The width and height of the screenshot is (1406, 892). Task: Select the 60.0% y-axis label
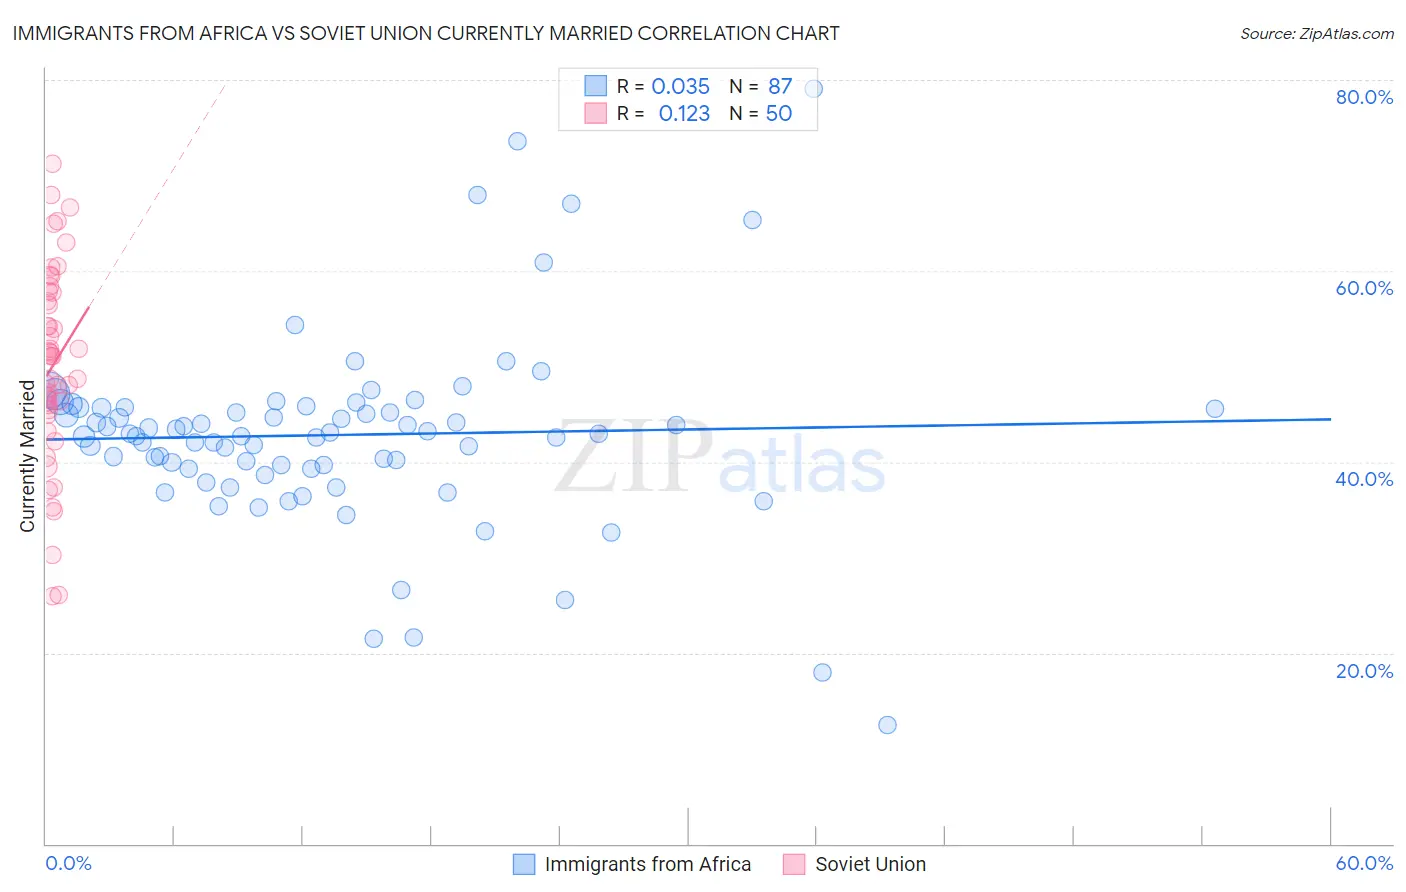(1364, 288)
